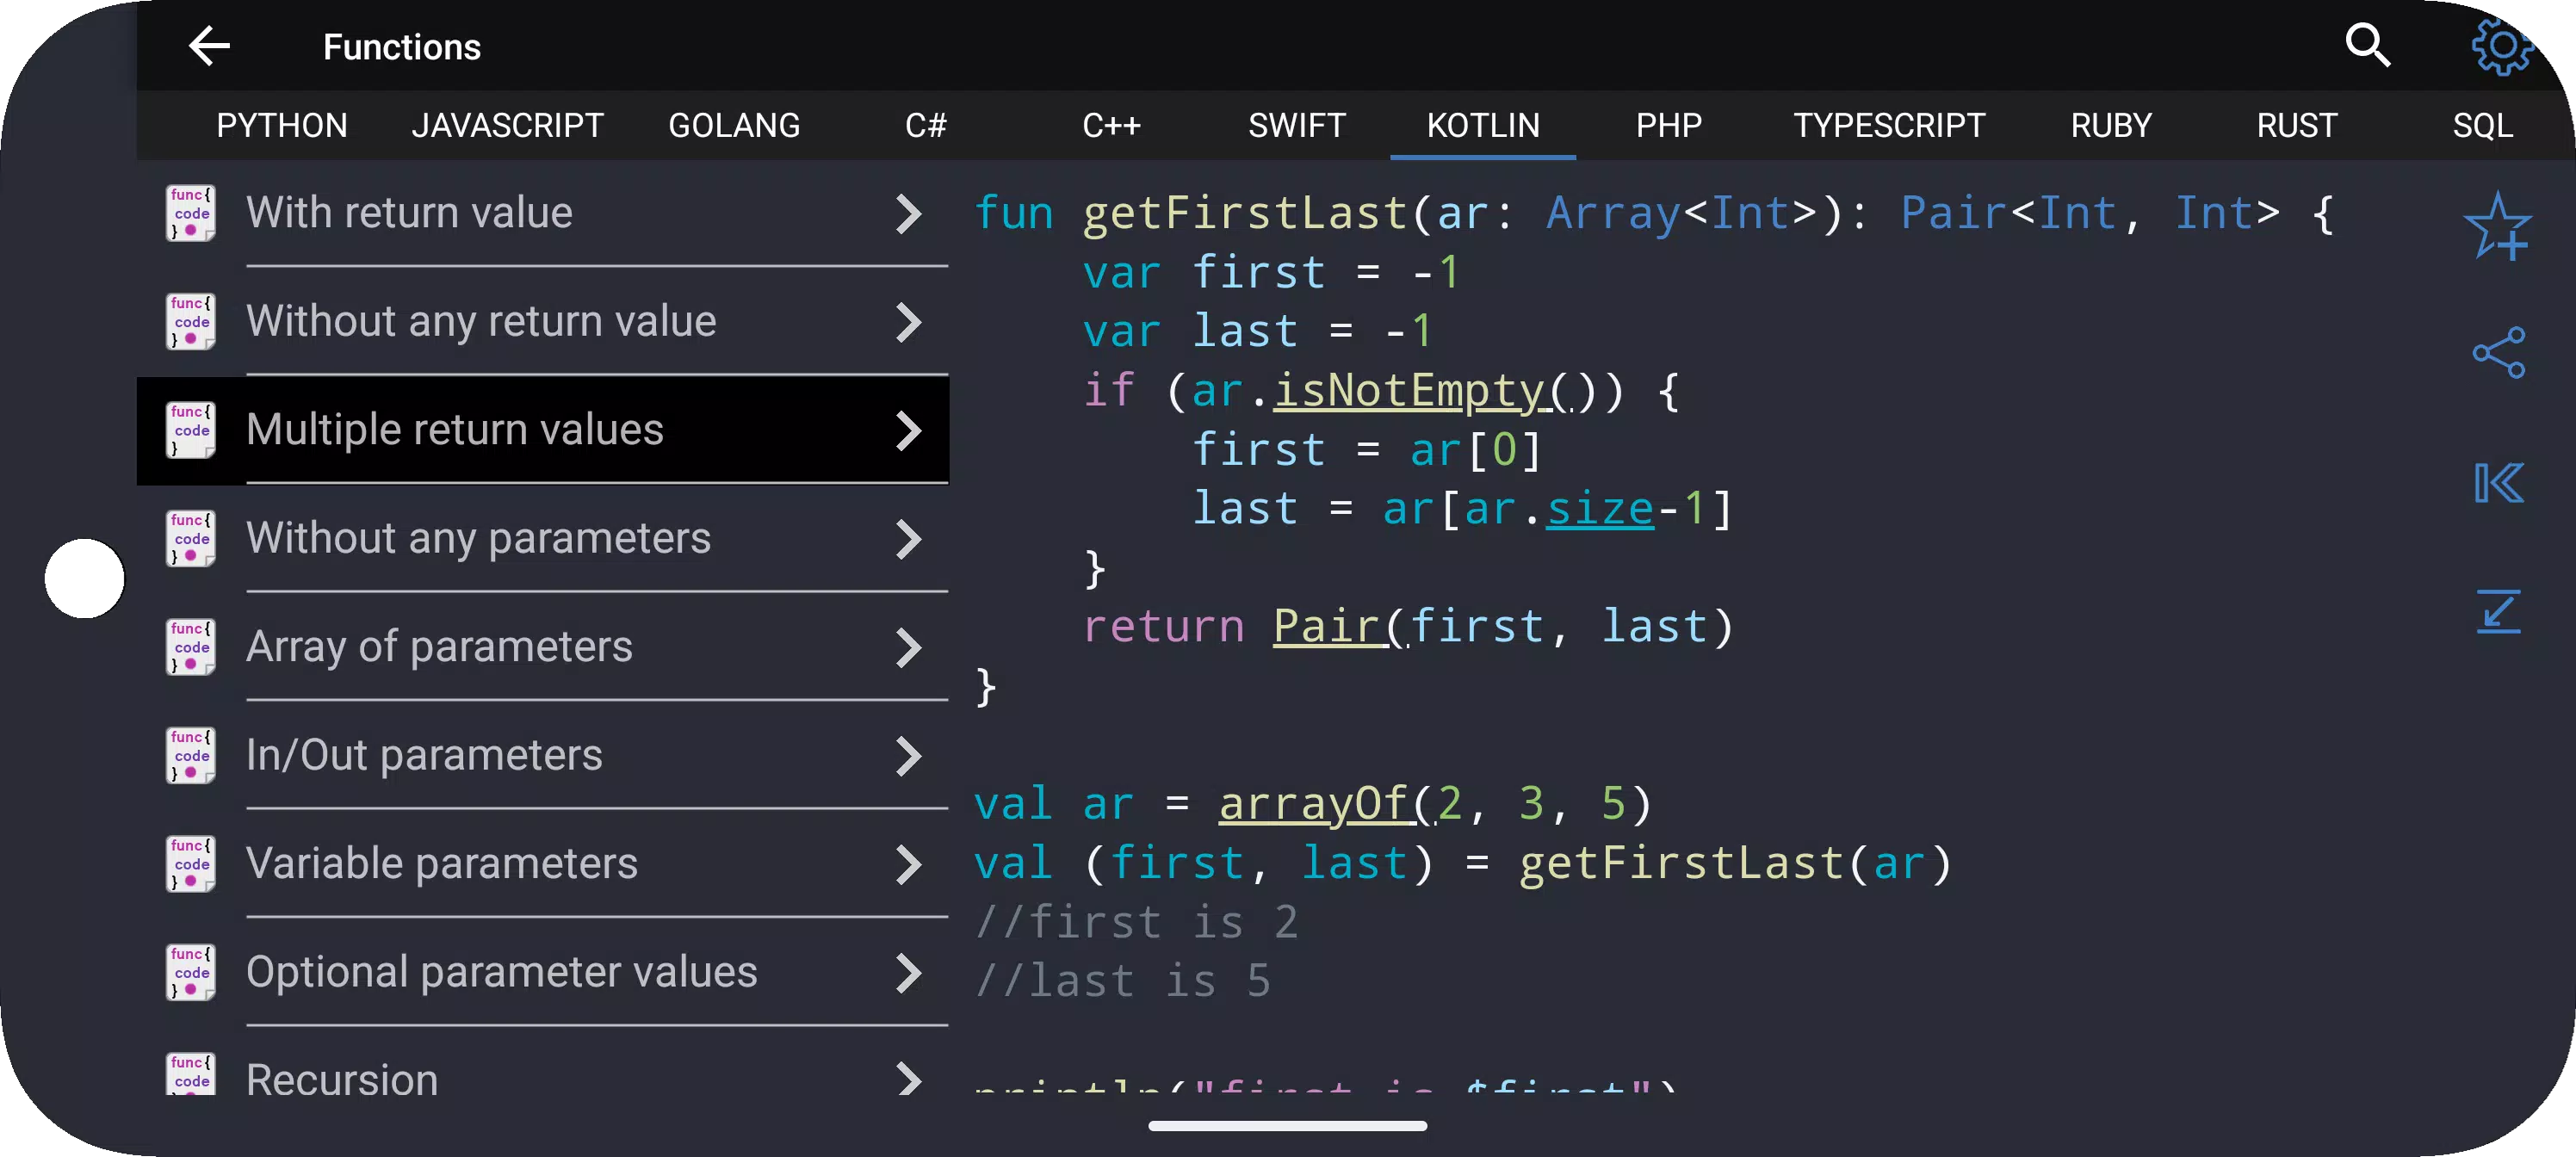Expand the Variable parameters chevron
This screenshot has height=1157, width=2576.
click(x=907, y=864)
